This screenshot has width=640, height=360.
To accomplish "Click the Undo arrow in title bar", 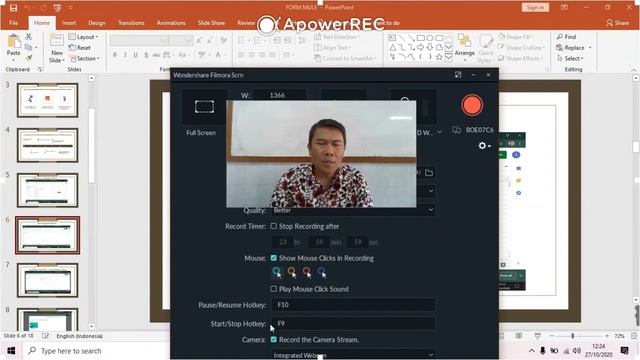I will pyautogui.click(x=27, y=8).
